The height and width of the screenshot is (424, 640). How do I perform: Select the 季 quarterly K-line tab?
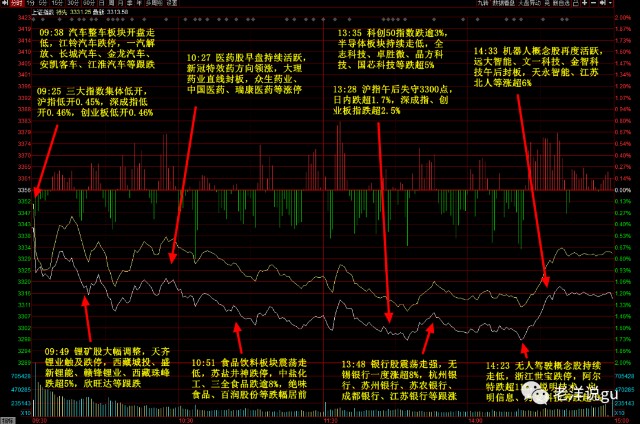130,3
